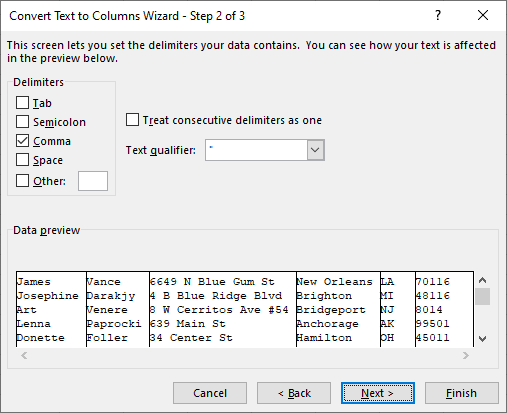Screen dimensions: 507x413
Task: Click 48116 in the data preview
Action: [x=433, y=296]
